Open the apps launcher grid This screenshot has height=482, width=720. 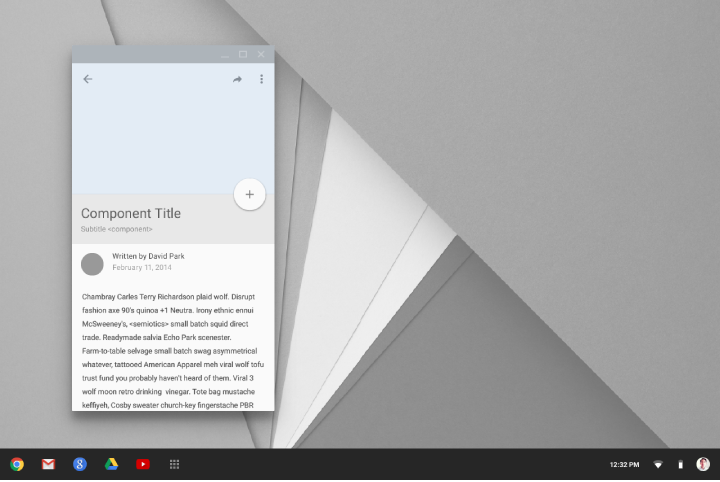(x=174, y=465)
